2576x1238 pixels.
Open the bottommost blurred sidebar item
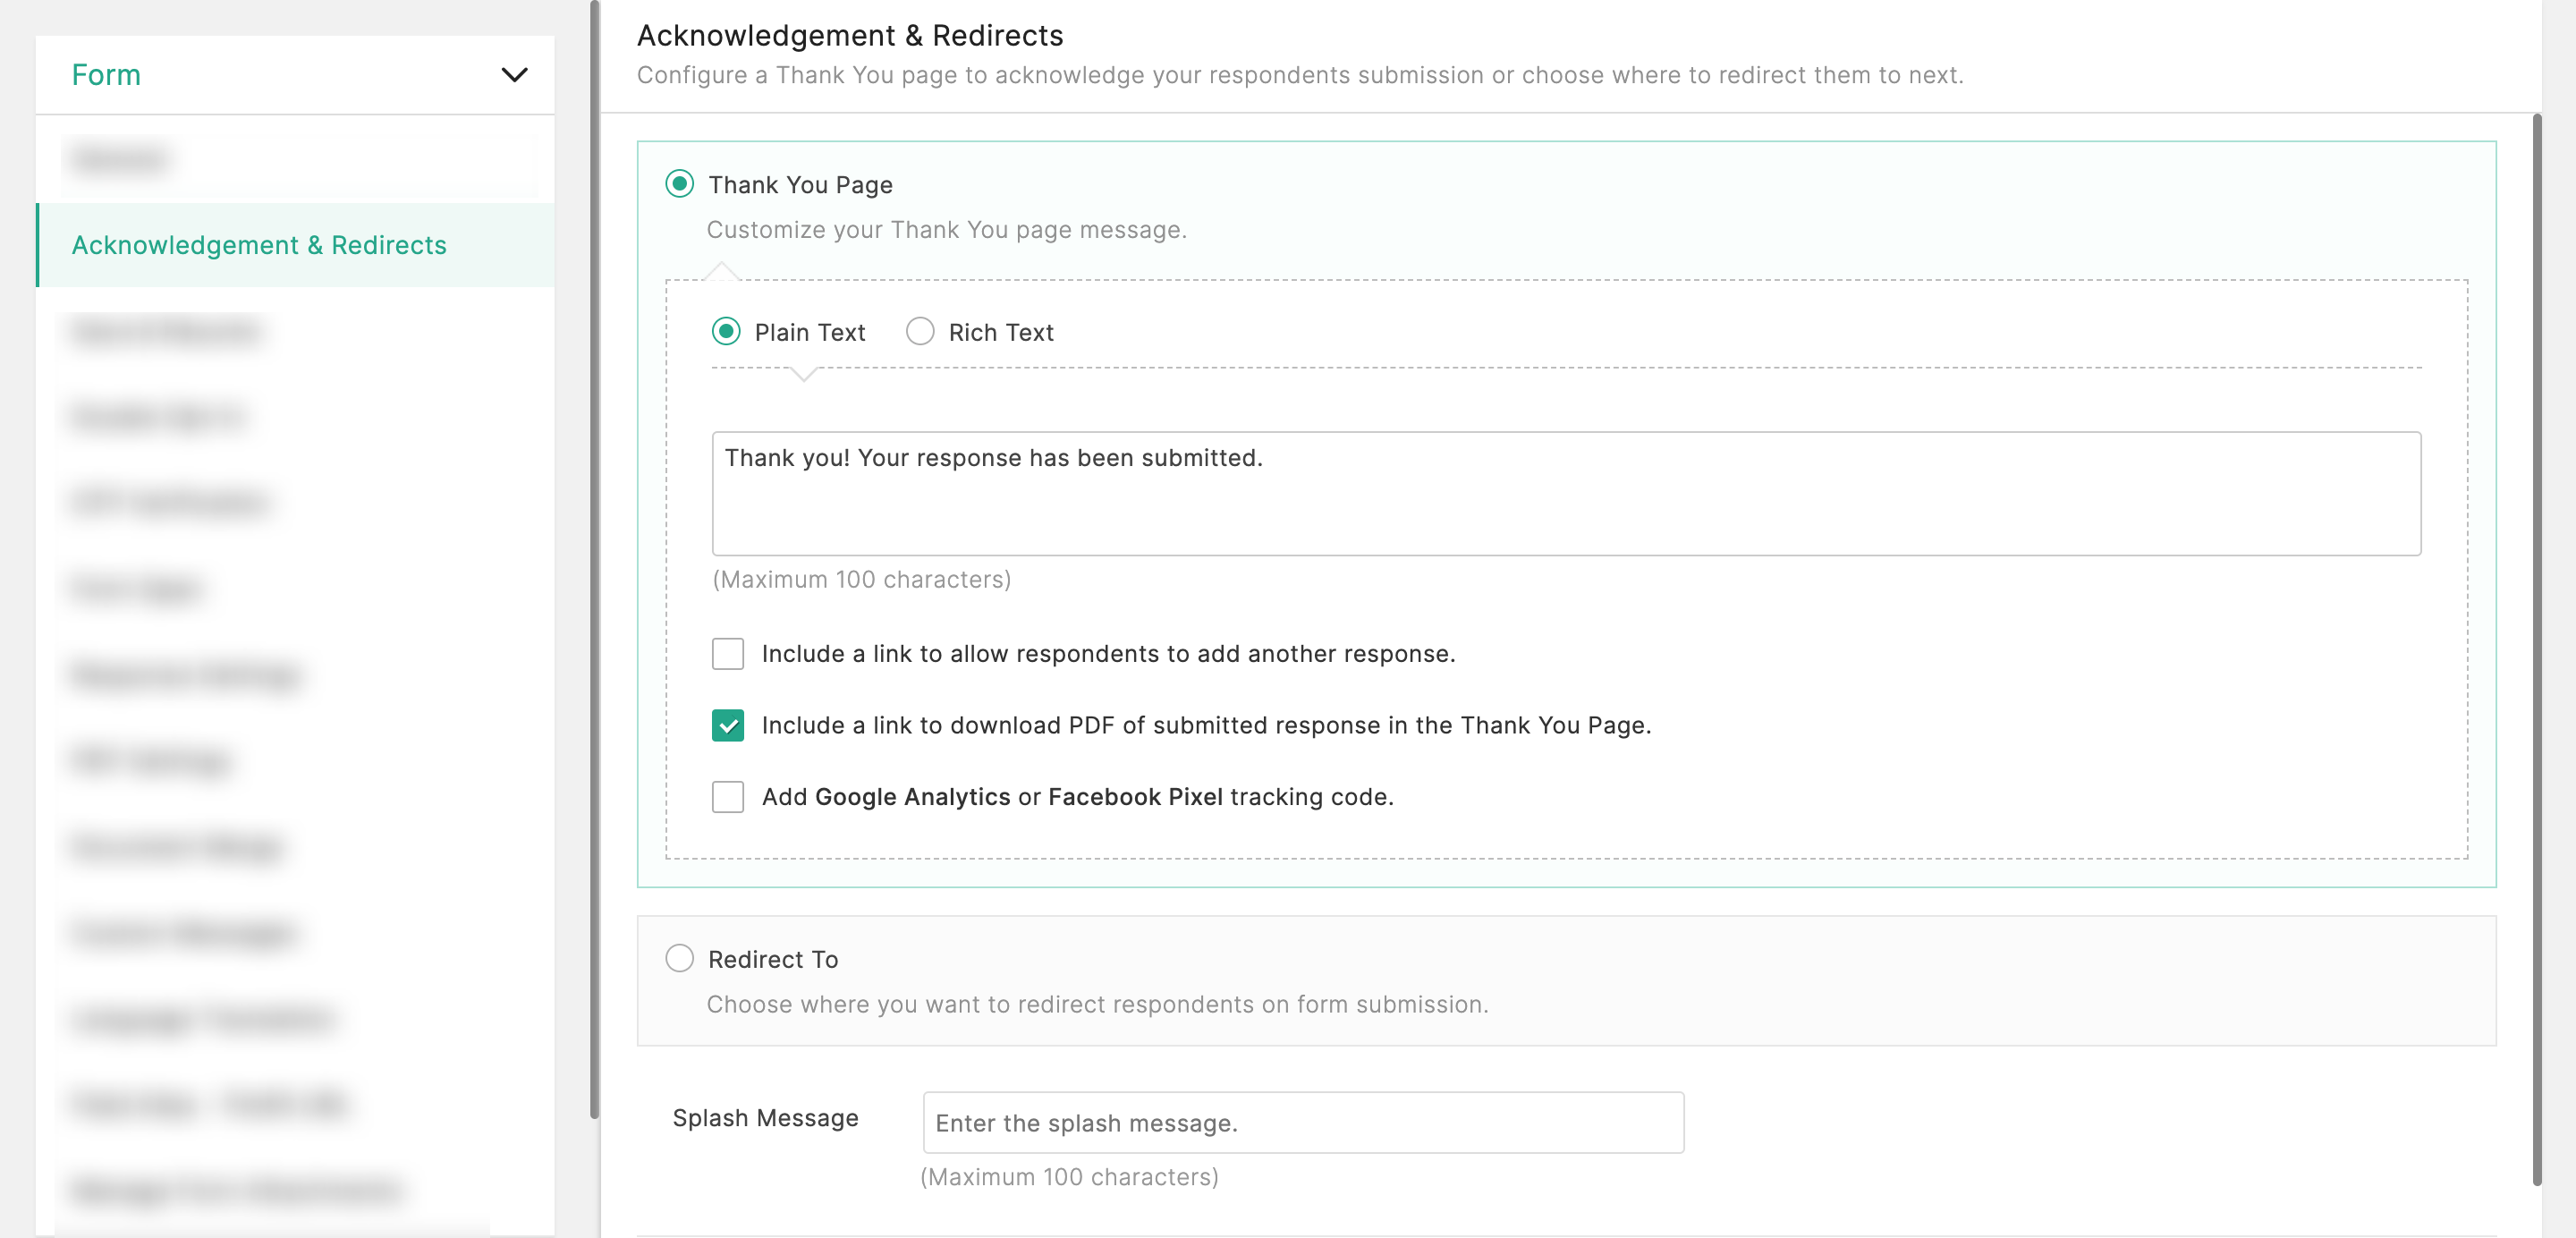(236, 1190)
